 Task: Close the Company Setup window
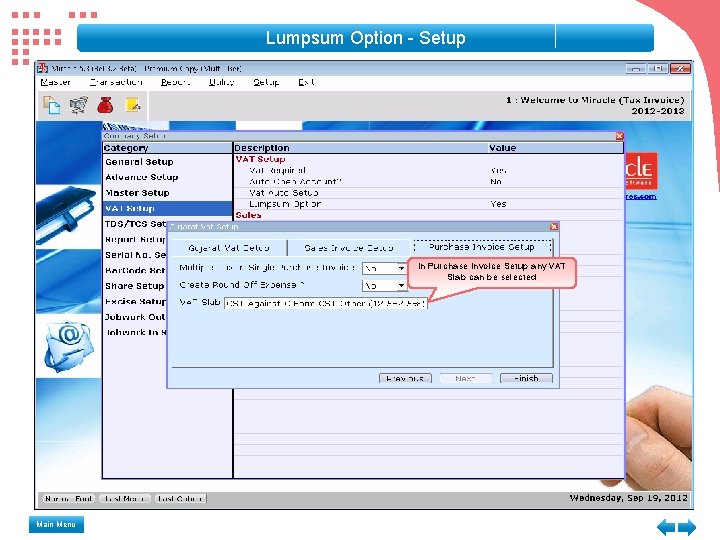[x=619, y=136]
